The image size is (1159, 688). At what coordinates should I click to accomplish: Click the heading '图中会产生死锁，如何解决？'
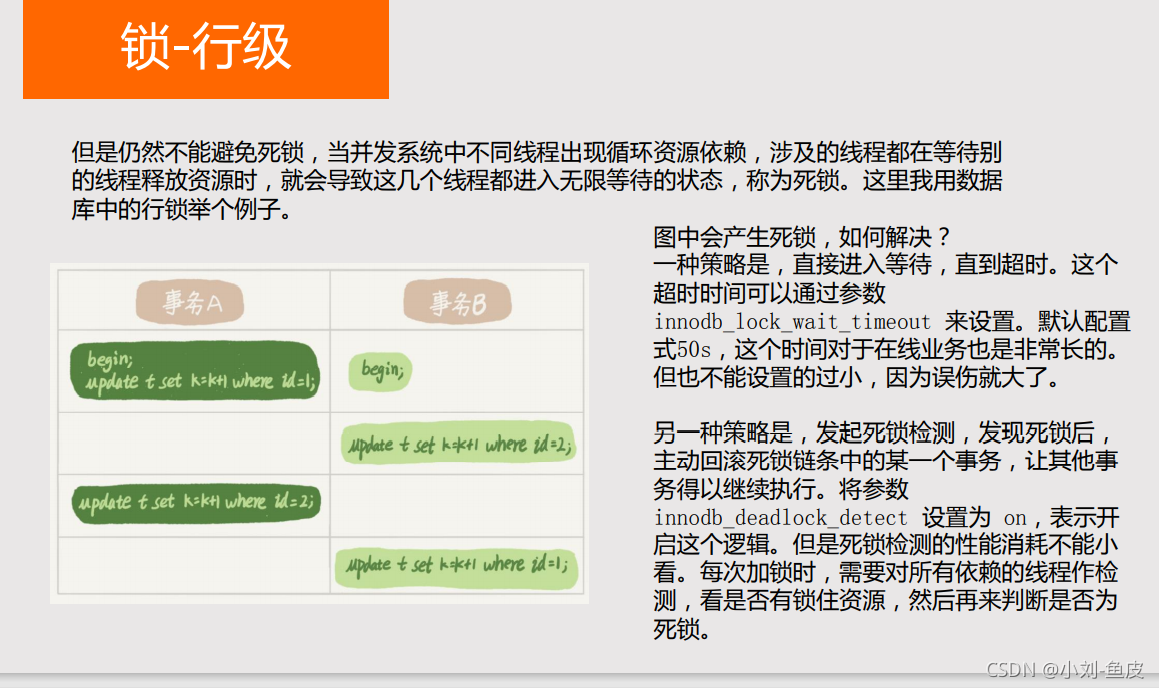[x=802, y=237]
